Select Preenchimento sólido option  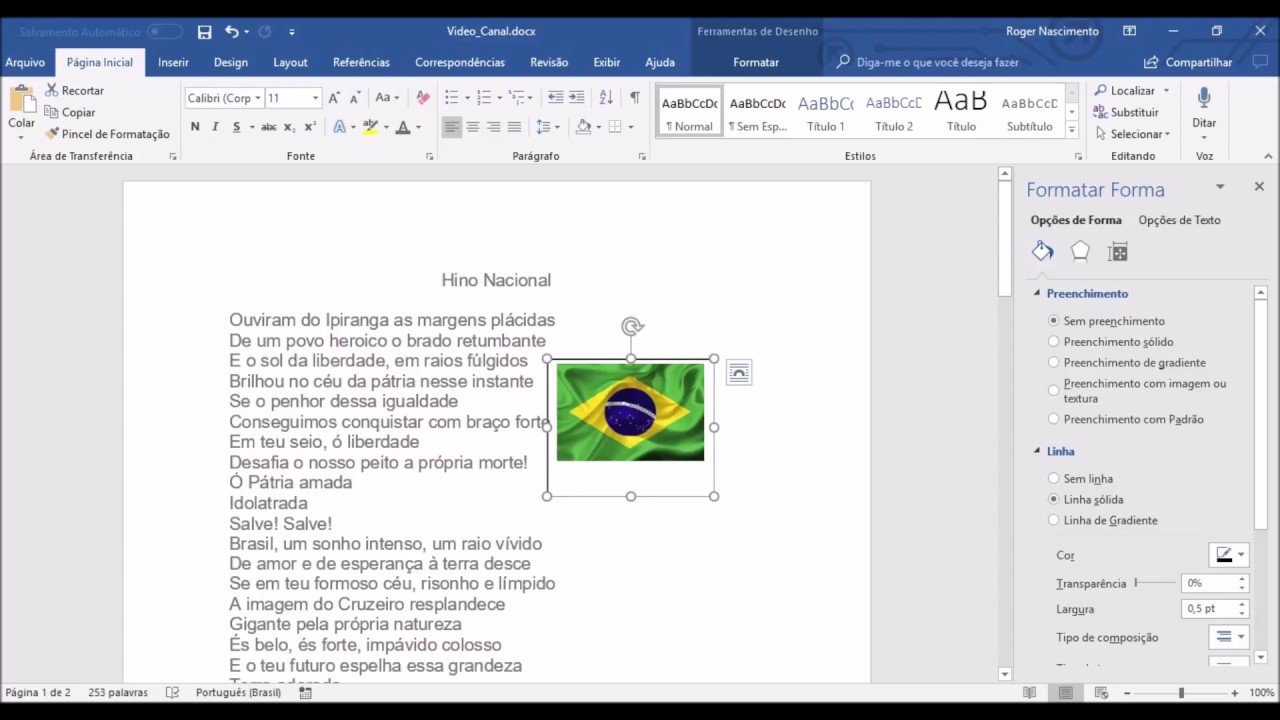(1054, 342)
